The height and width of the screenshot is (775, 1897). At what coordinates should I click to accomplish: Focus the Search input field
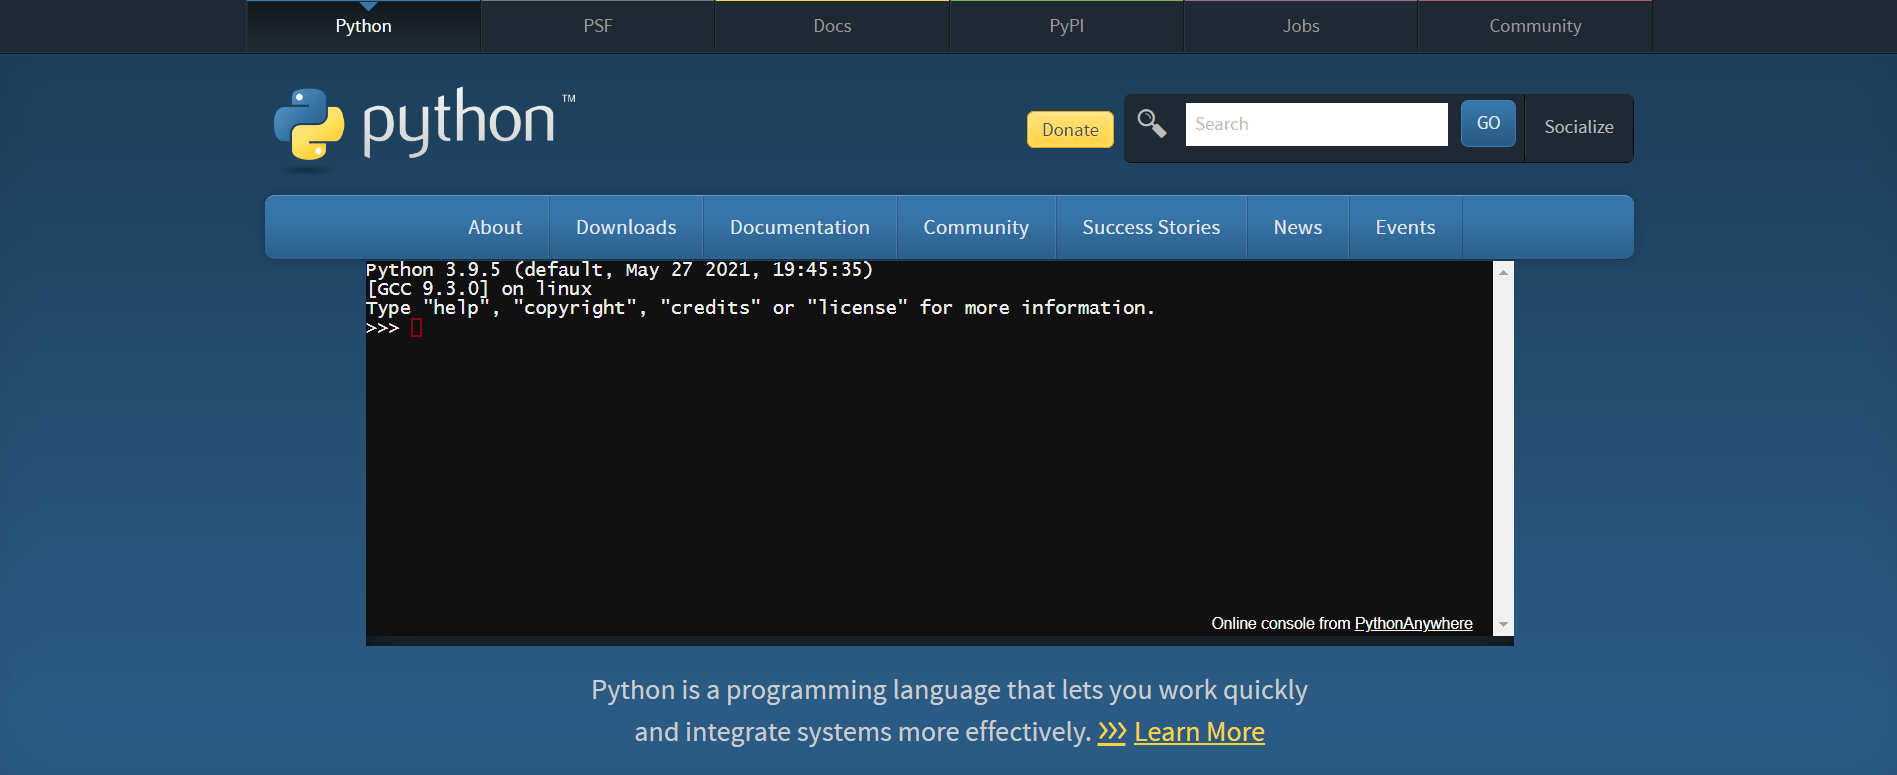tap(1316, 124)
